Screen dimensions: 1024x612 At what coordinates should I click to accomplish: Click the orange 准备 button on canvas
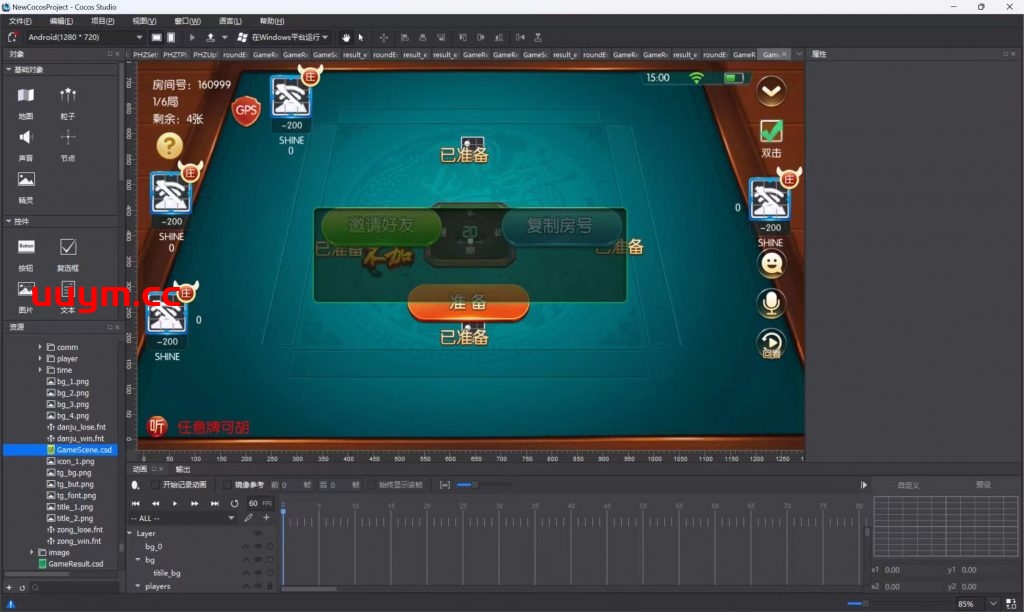click(x=467, y=302)
